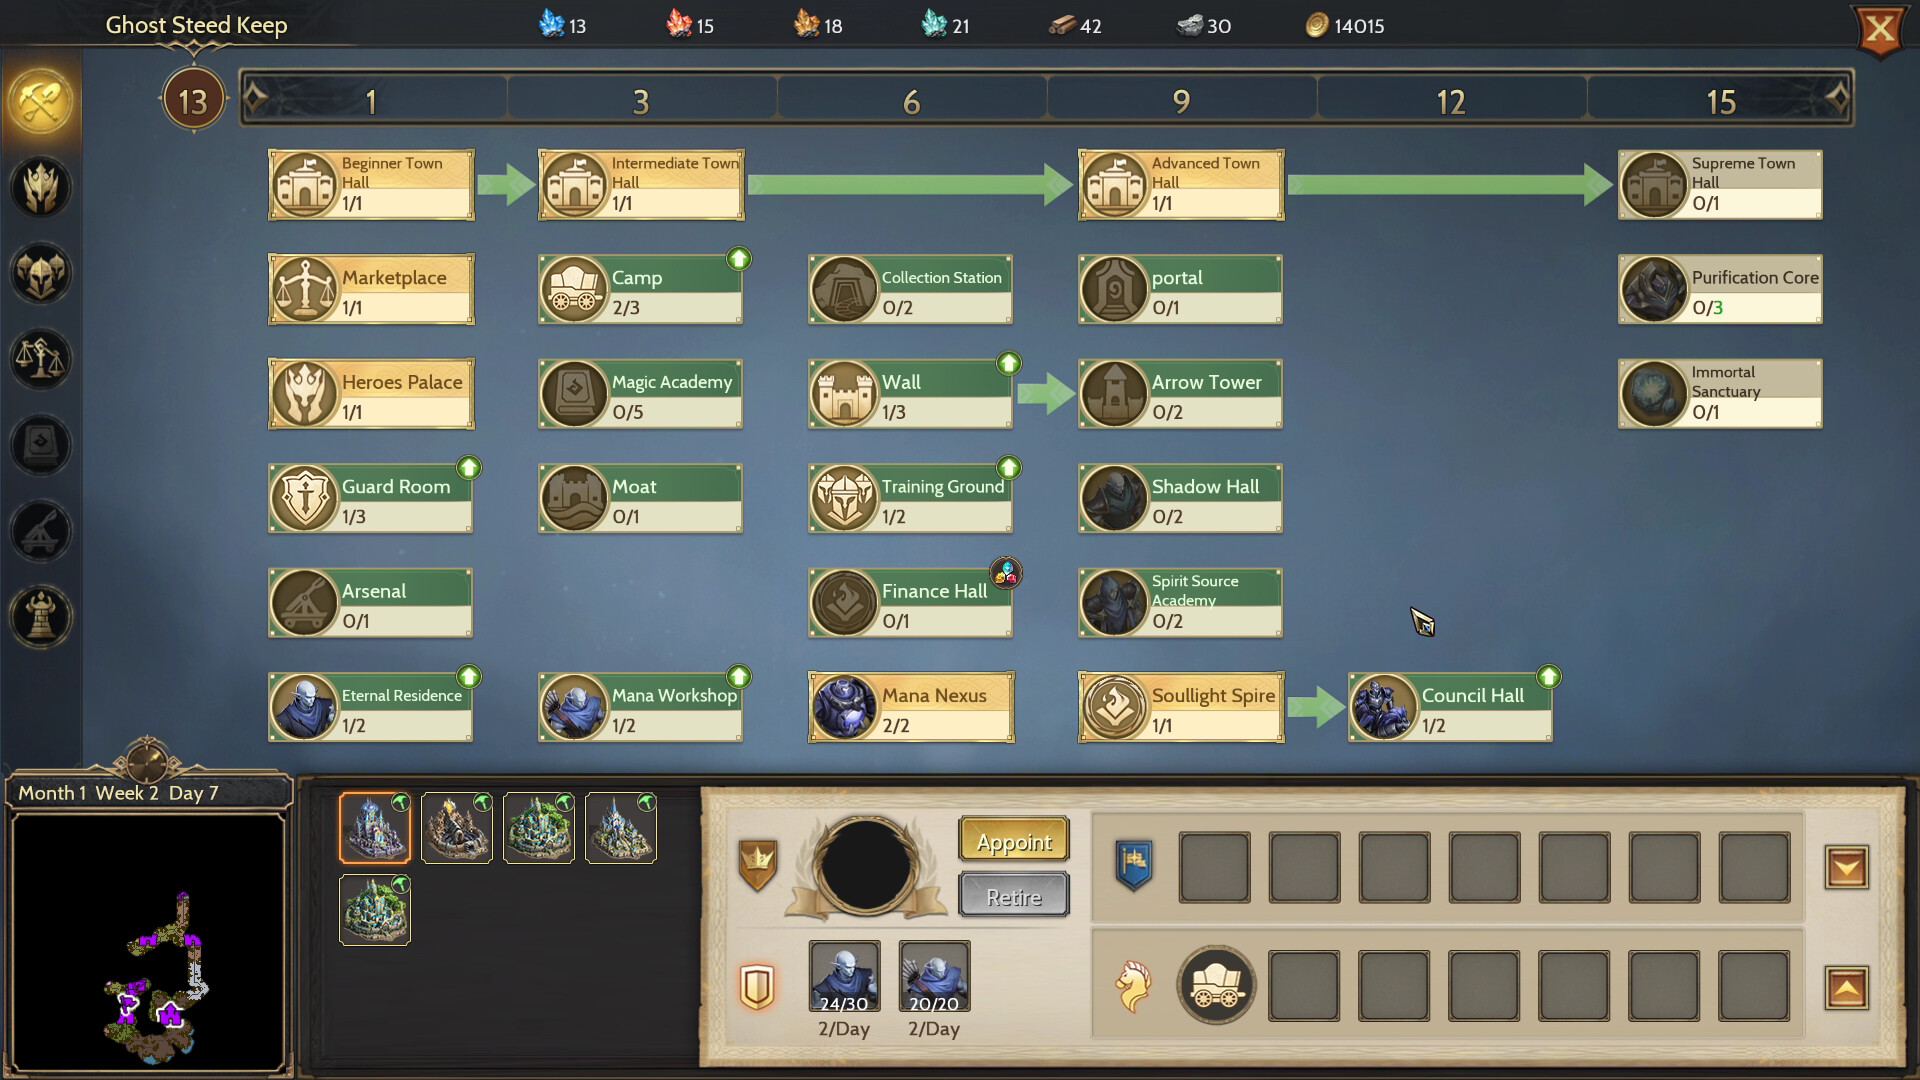The image size is (1920, 1080).
Task: Click the gem badge on the Finance Hall card
Action: point(1007,573)
